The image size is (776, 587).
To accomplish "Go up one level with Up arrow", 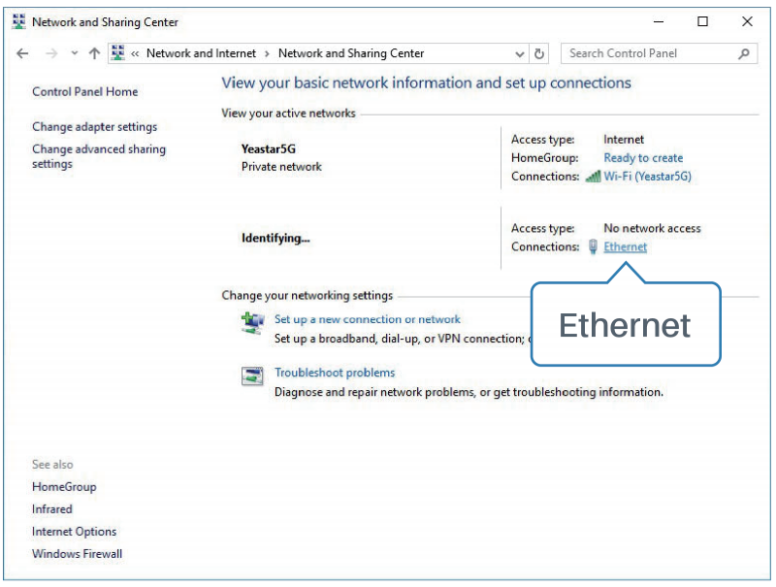I will (x=95, y=53).
